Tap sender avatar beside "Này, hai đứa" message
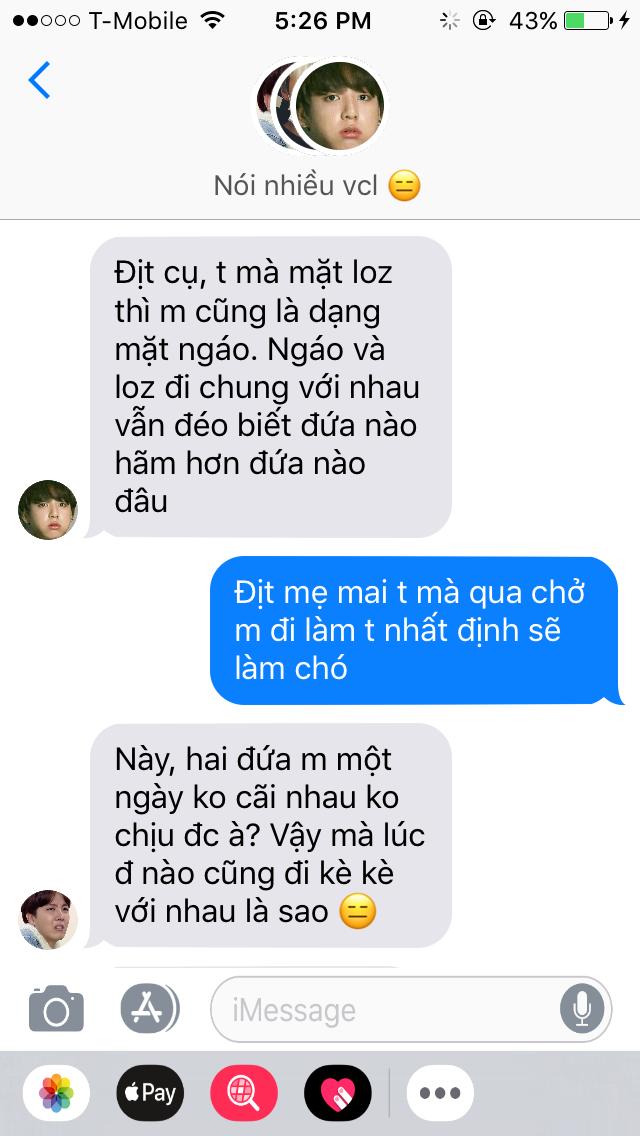Screen dimensions: 640x1136 tap(48, 920)
